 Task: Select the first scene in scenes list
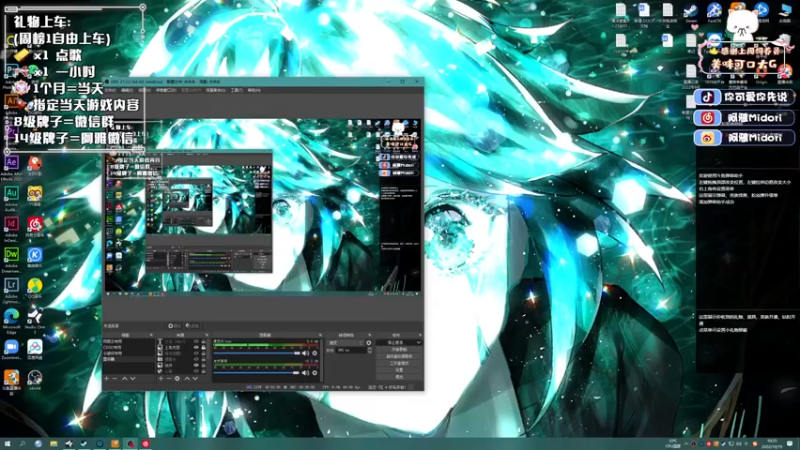(129, 341)
